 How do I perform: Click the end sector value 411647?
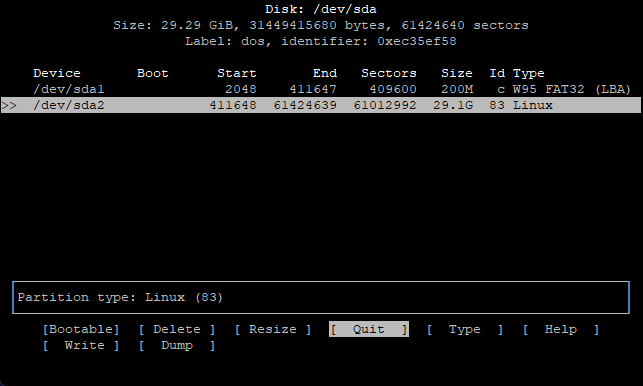coord(313,89)
